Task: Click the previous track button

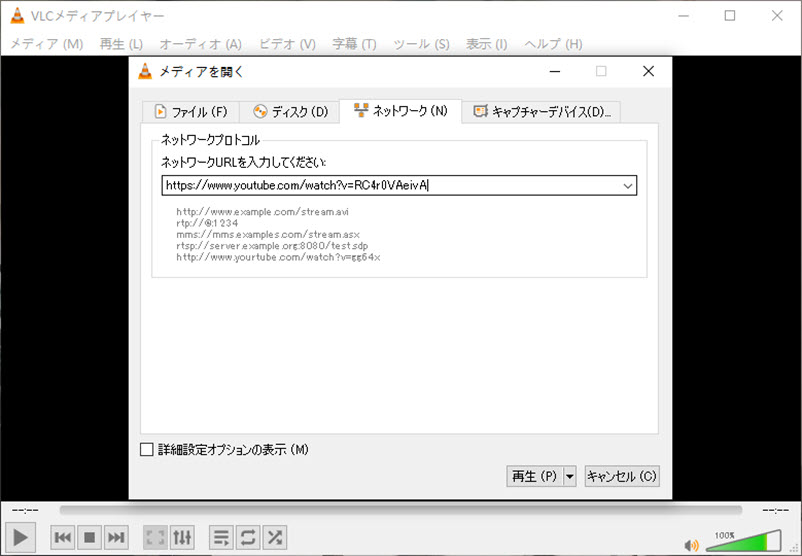Action: (x=63, y=537)
